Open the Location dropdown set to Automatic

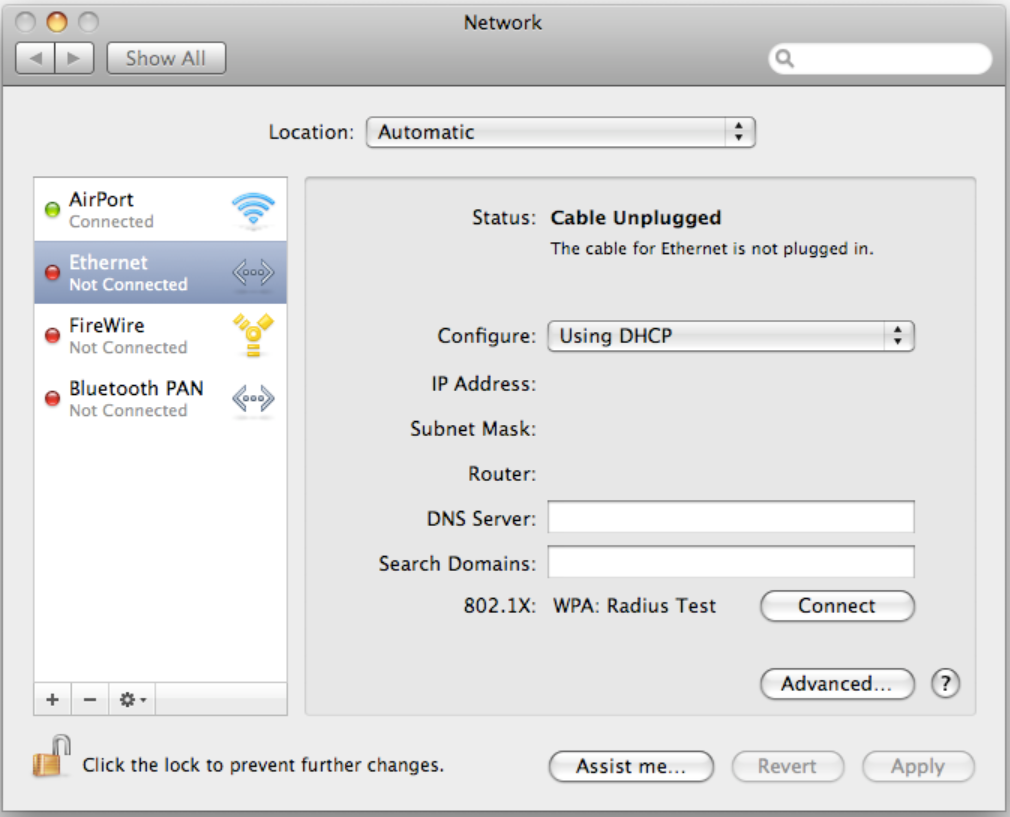560,132
